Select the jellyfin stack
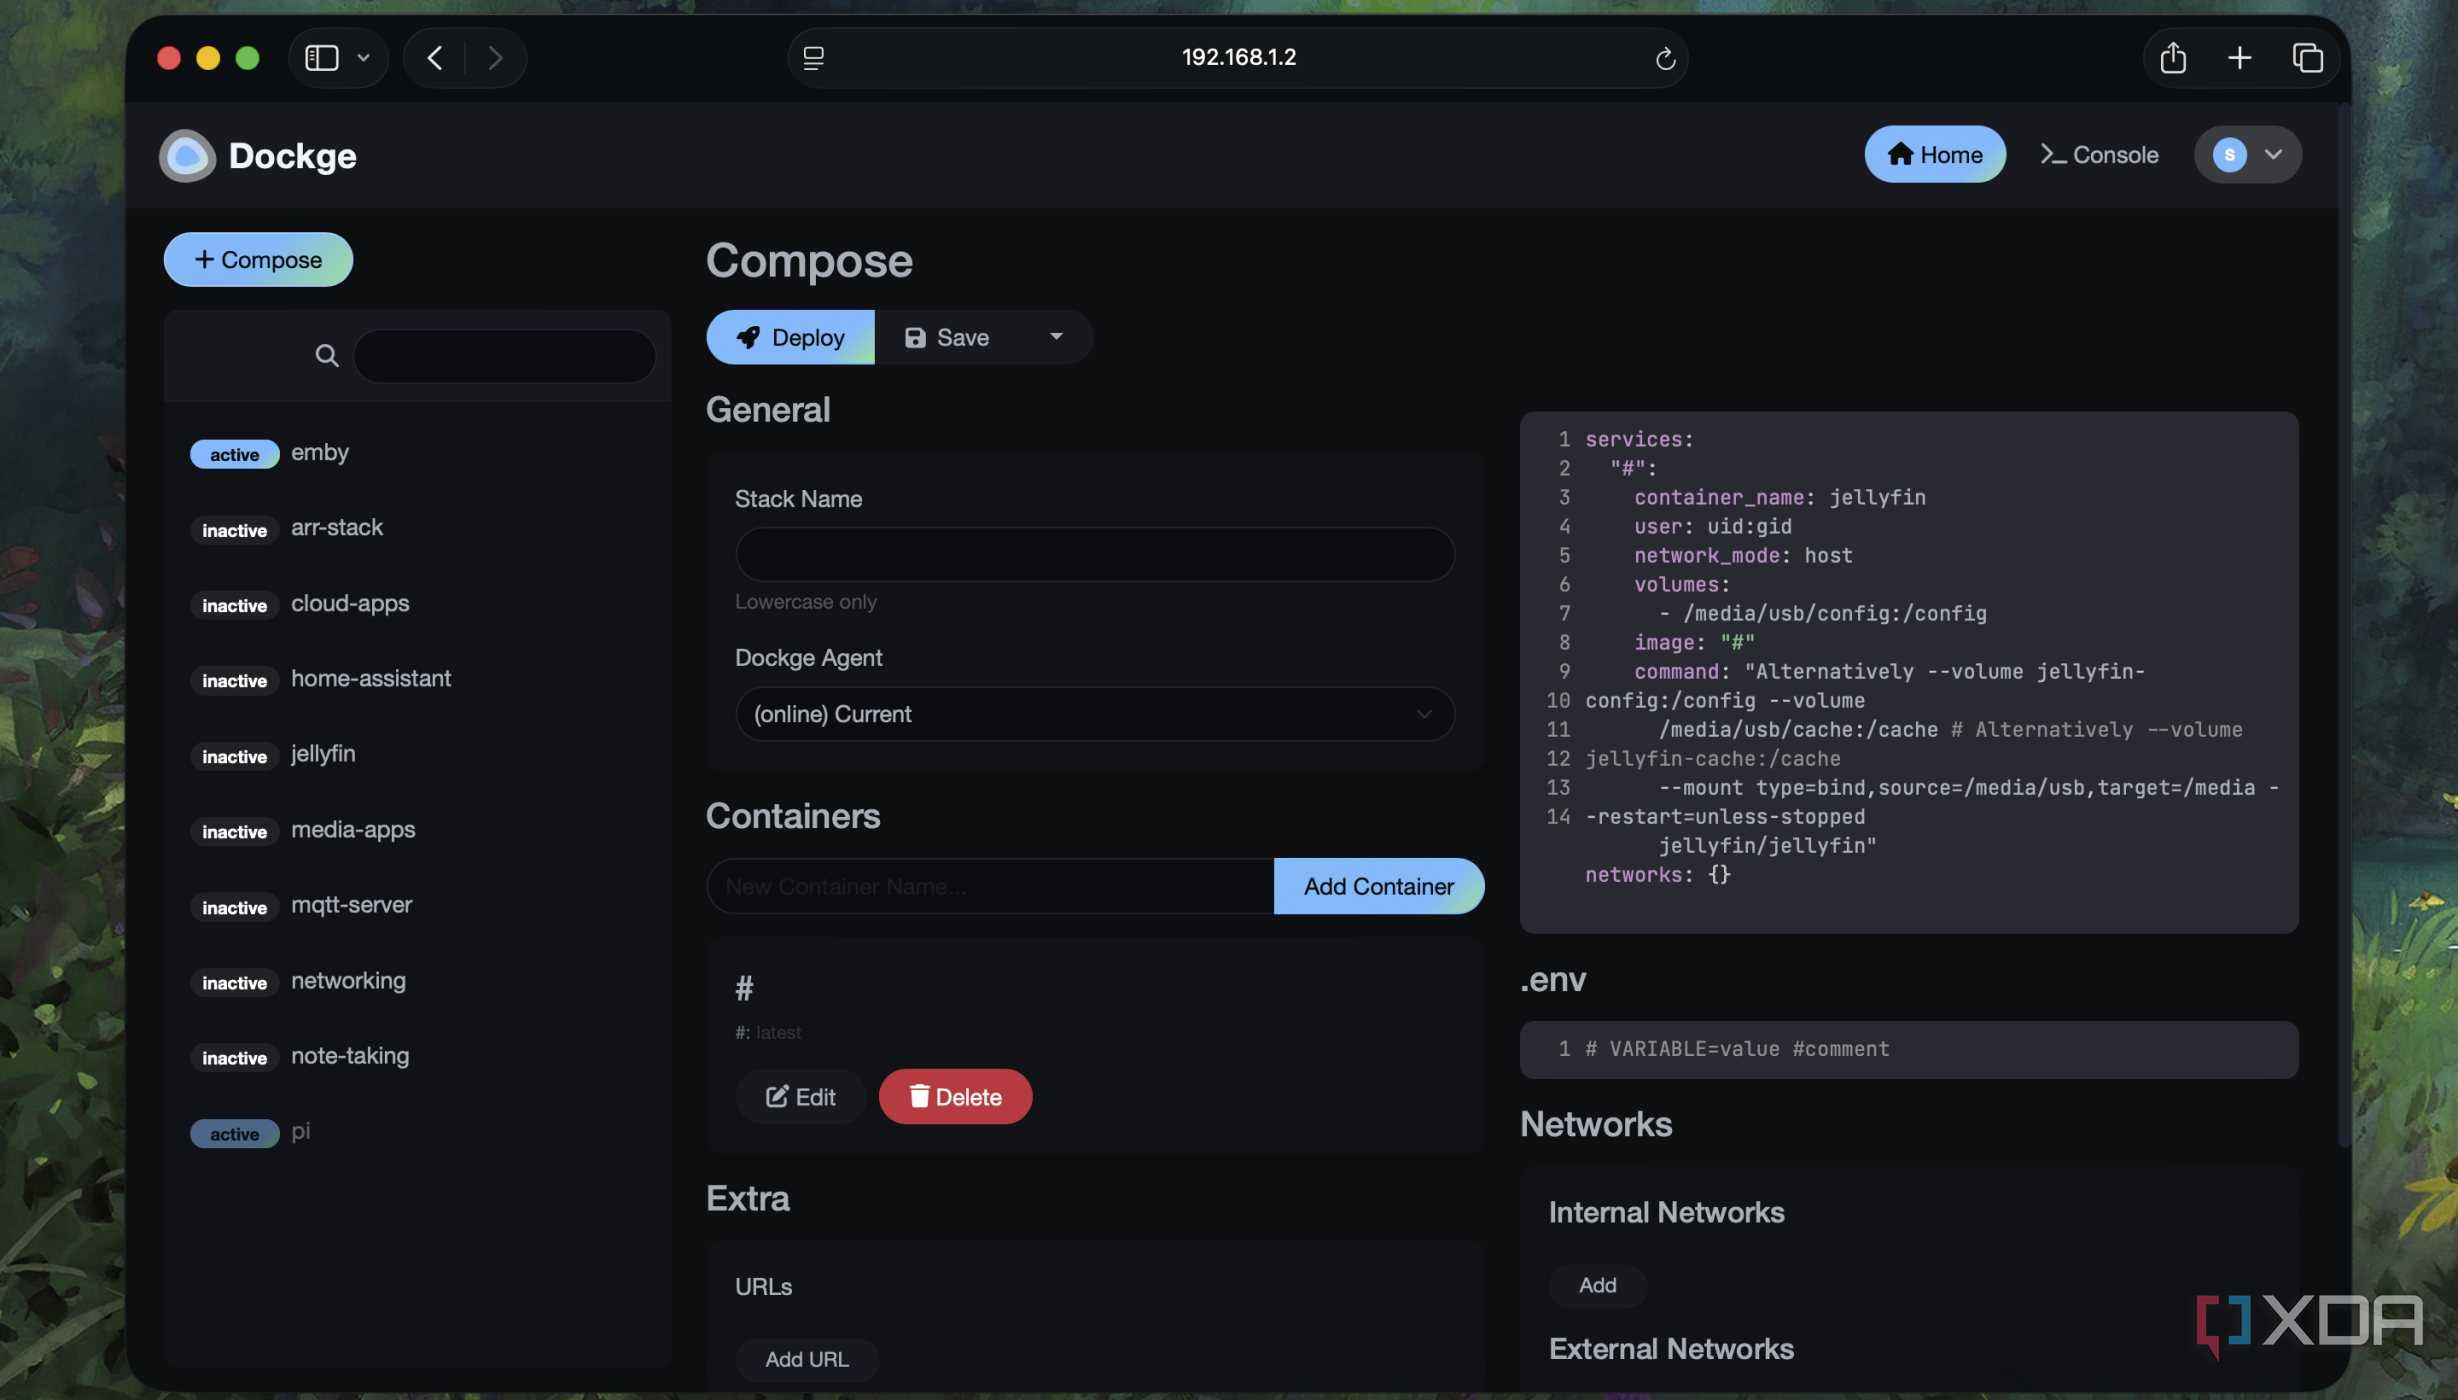Image resolution: width=2458 pixels, height=1400 pixels. pyautogui.click(x=417, y=754)
